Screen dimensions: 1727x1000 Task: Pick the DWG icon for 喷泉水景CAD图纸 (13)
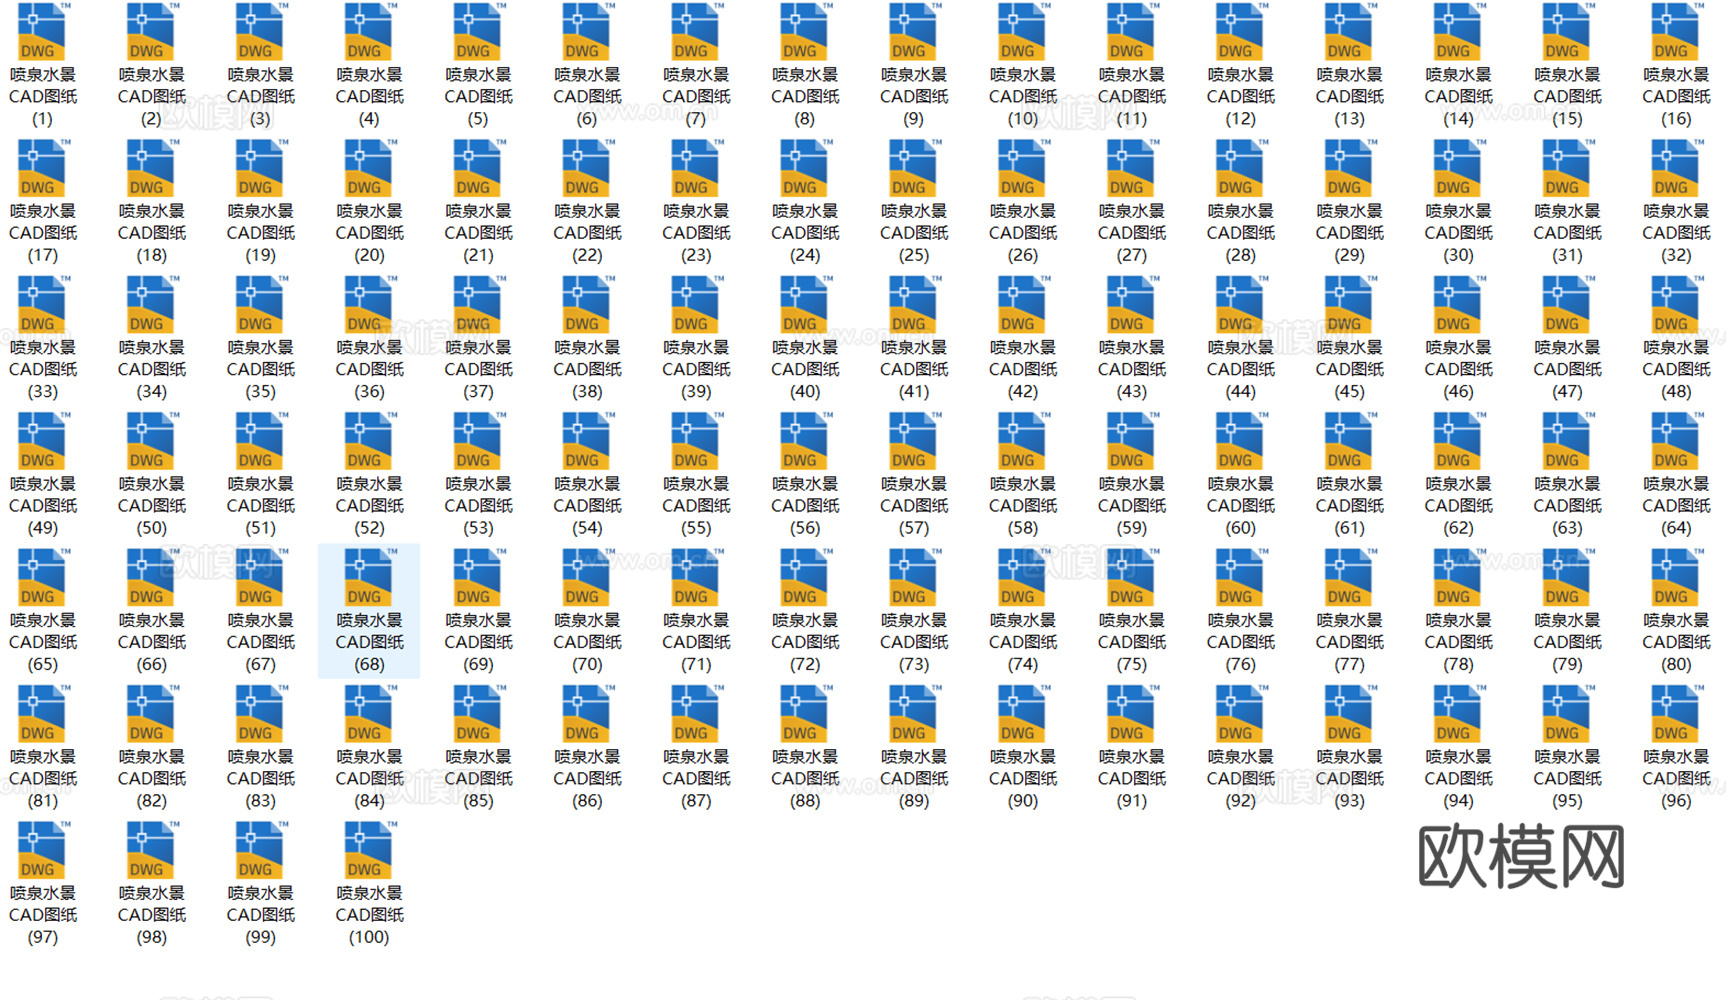click(x=1349, y=32)
